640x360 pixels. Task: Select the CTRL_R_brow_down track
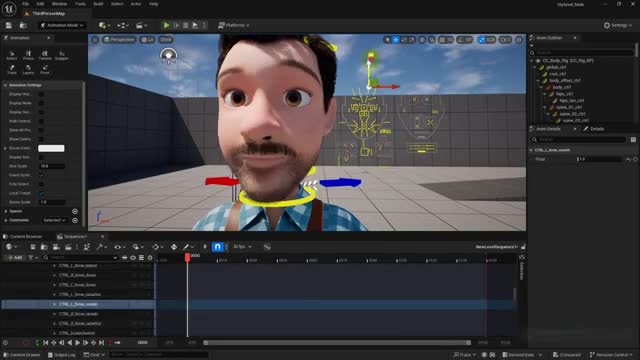point(78,275)
